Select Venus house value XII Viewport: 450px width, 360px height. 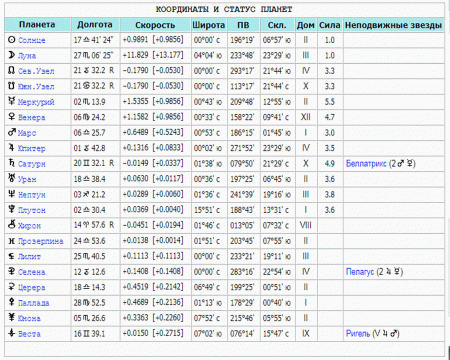click(x=306, y=117)
